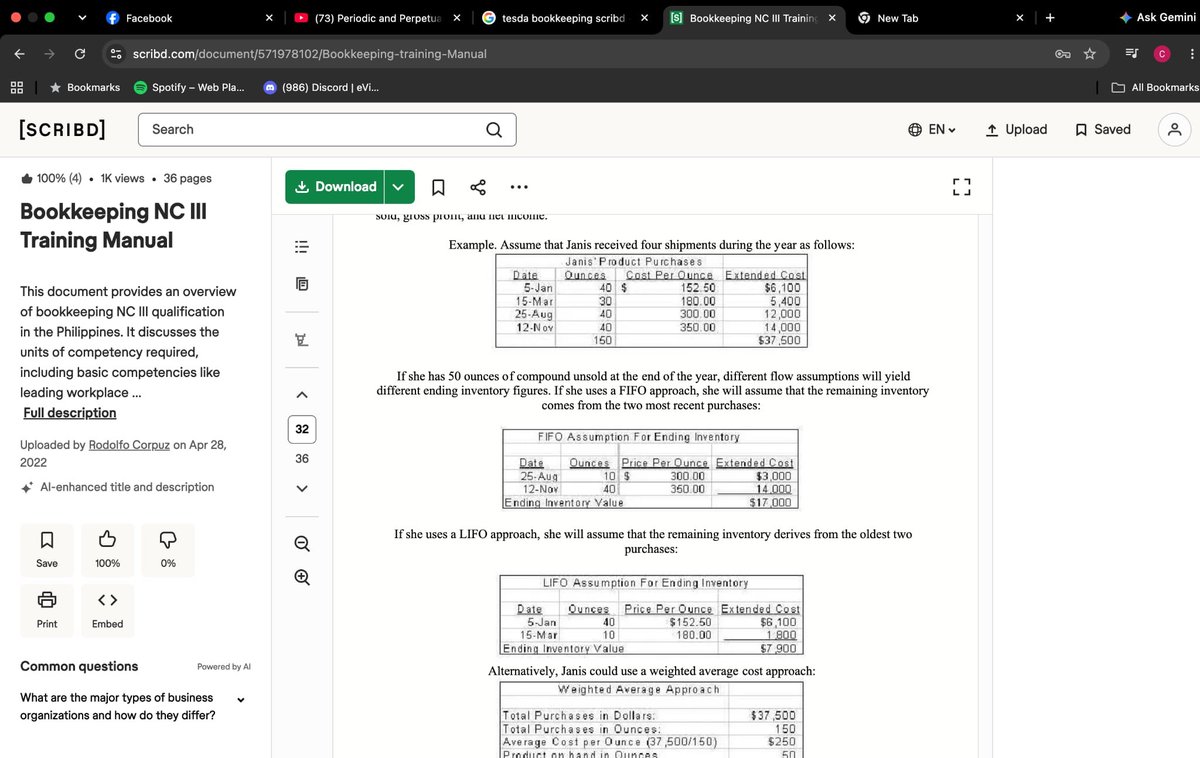Select the Bookkeeping NC III Training tab

click(752, 18)
